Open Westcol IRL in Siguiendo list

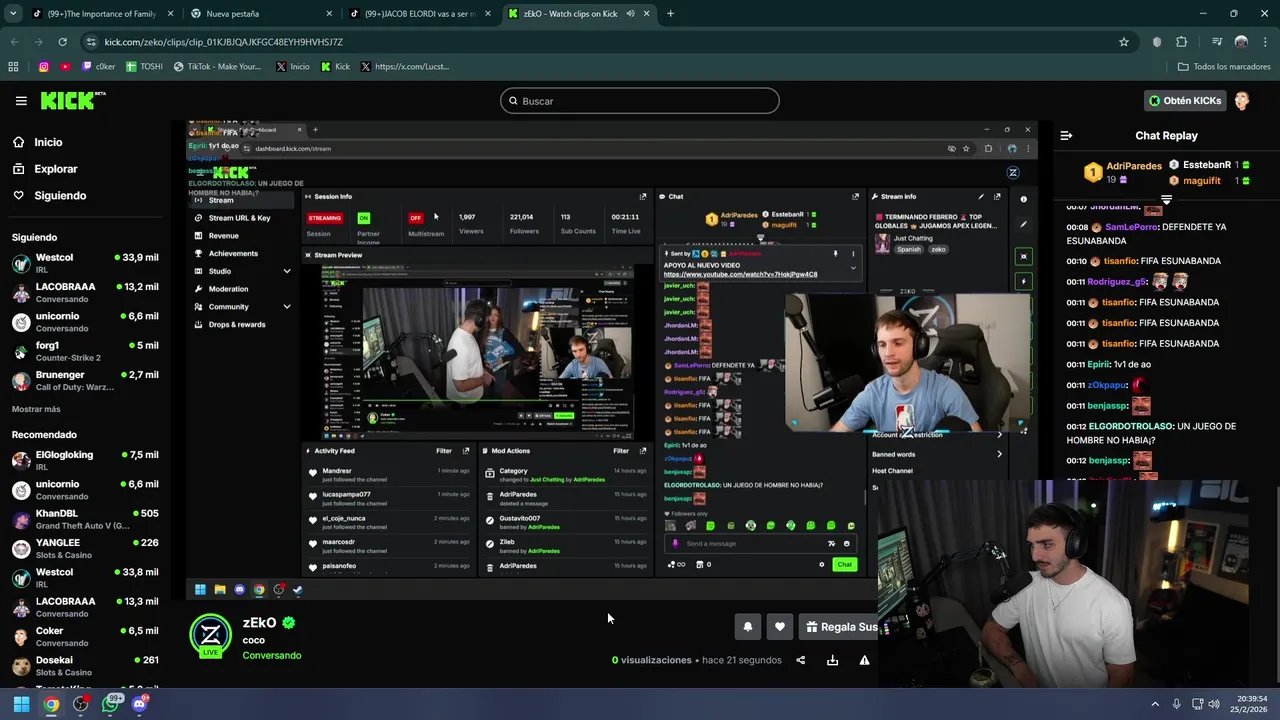pos(84,264)
